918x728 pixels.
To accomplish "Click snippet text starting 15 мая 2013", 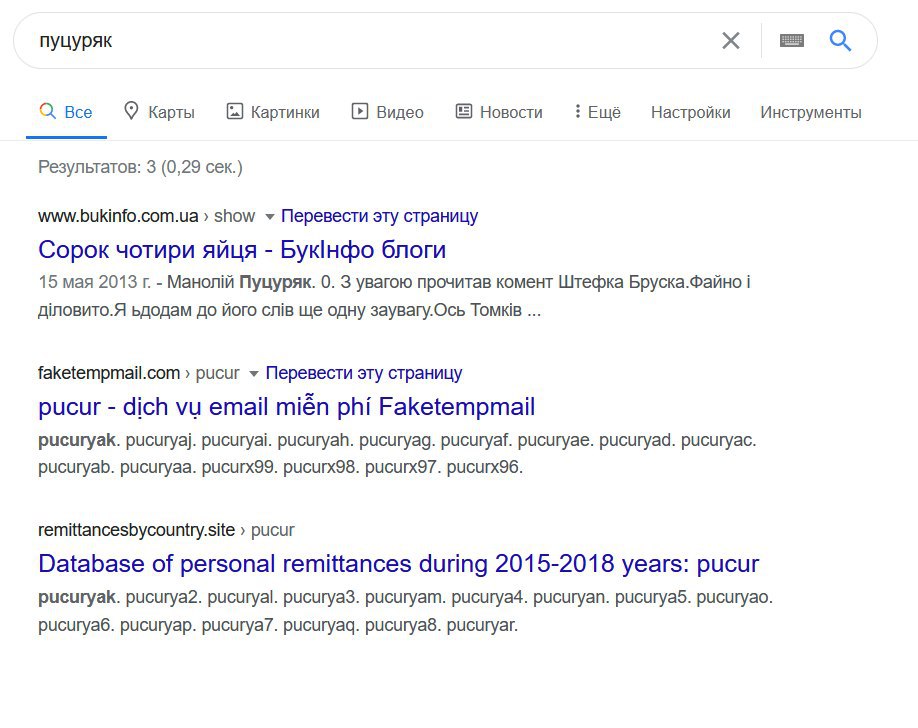I will (394, 296).
